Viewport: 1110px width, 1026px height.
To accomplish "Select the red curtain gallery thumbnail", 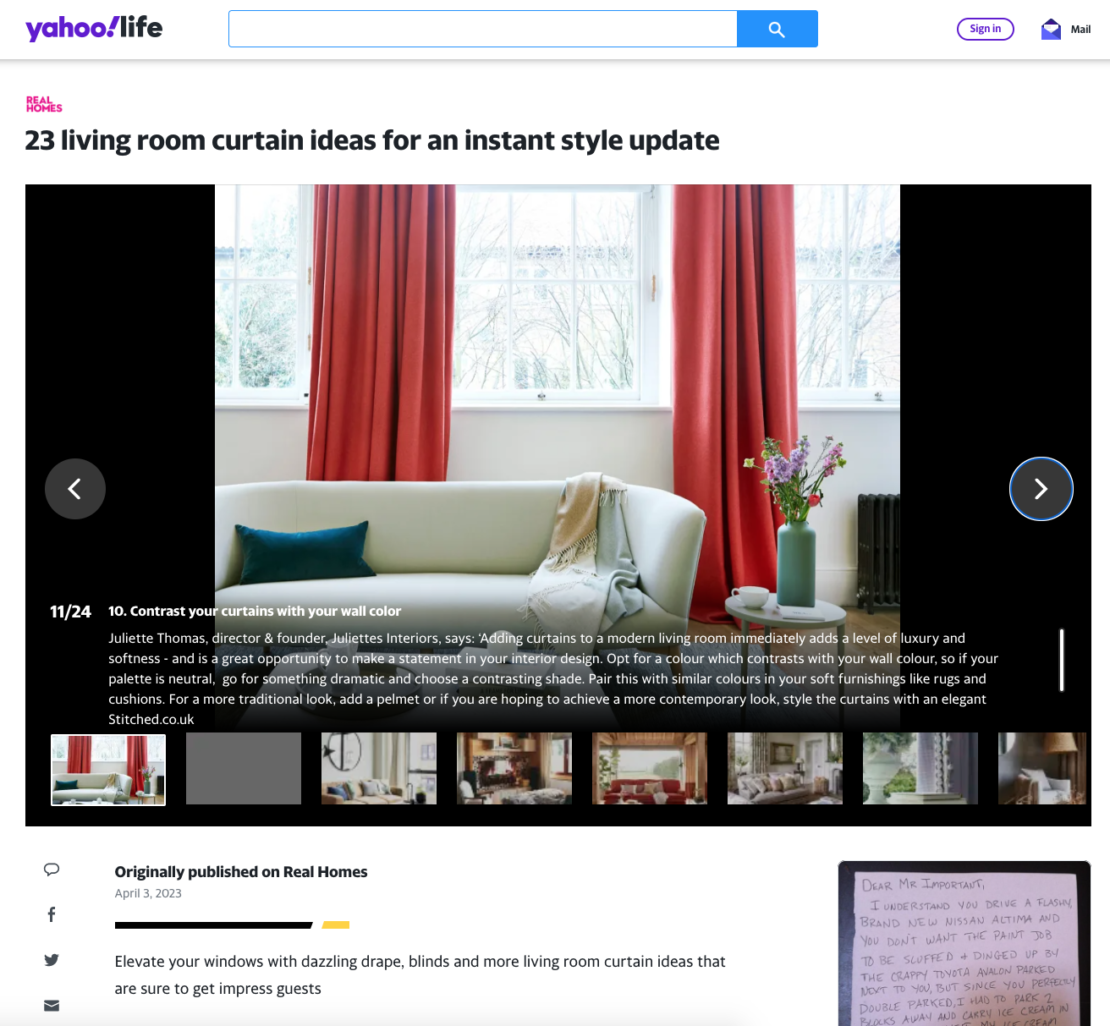I will coord(107,768).
